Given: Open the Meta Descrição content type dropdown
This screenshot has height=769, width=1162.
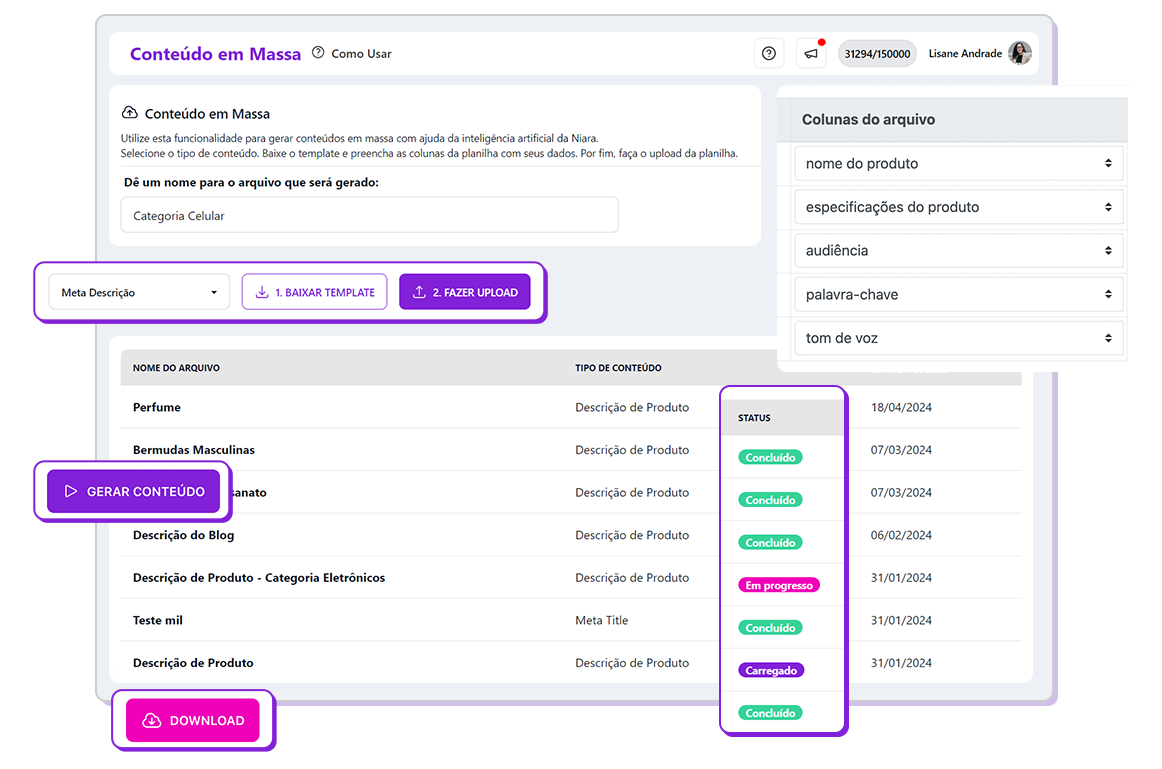Looking at the screenshot, I should 139,293.
